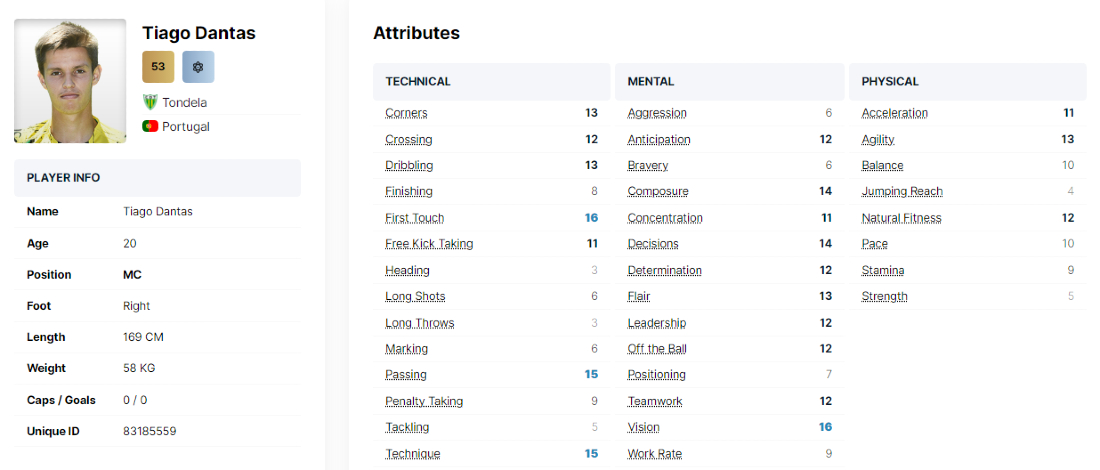
Task: Click the Vision attribute link
Action: tap(644, 427)
